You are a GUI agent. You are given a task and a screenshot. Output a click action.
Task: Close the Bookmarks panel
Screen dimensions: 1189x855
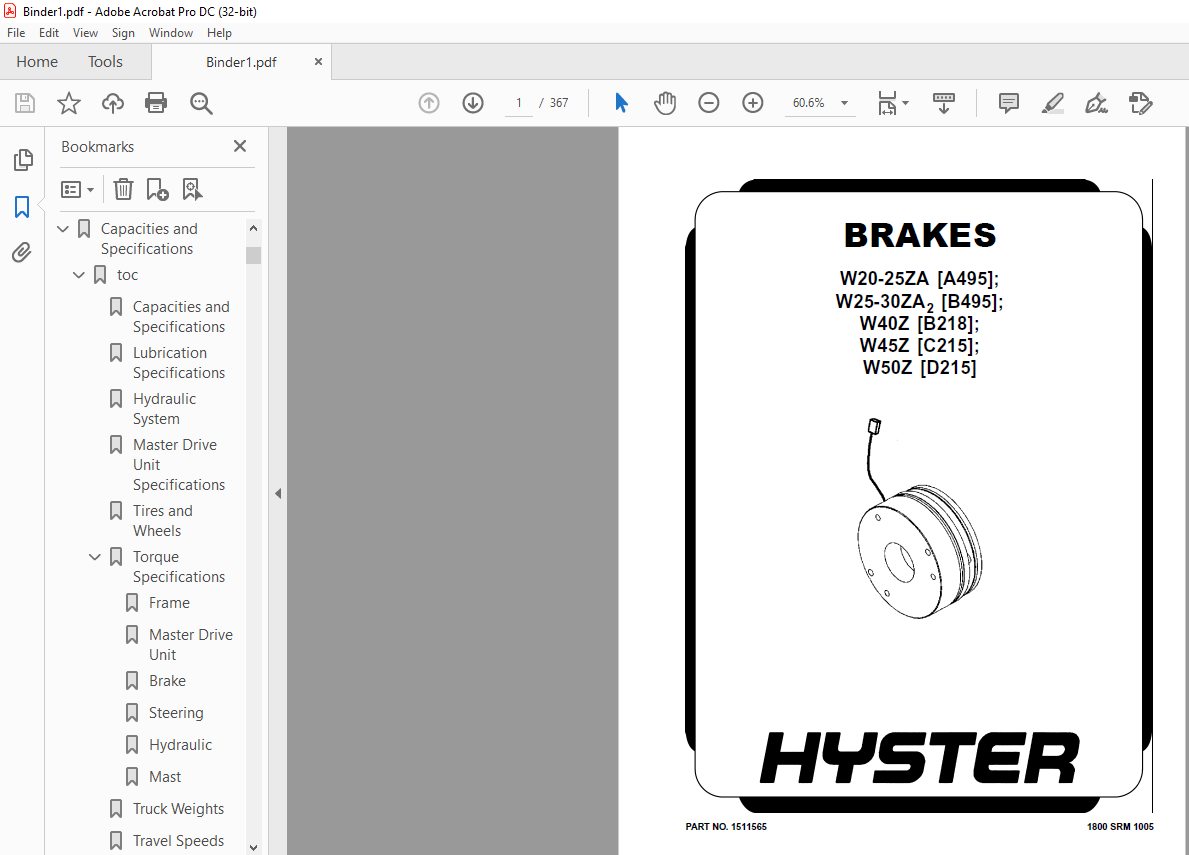[x=240, y=146]
